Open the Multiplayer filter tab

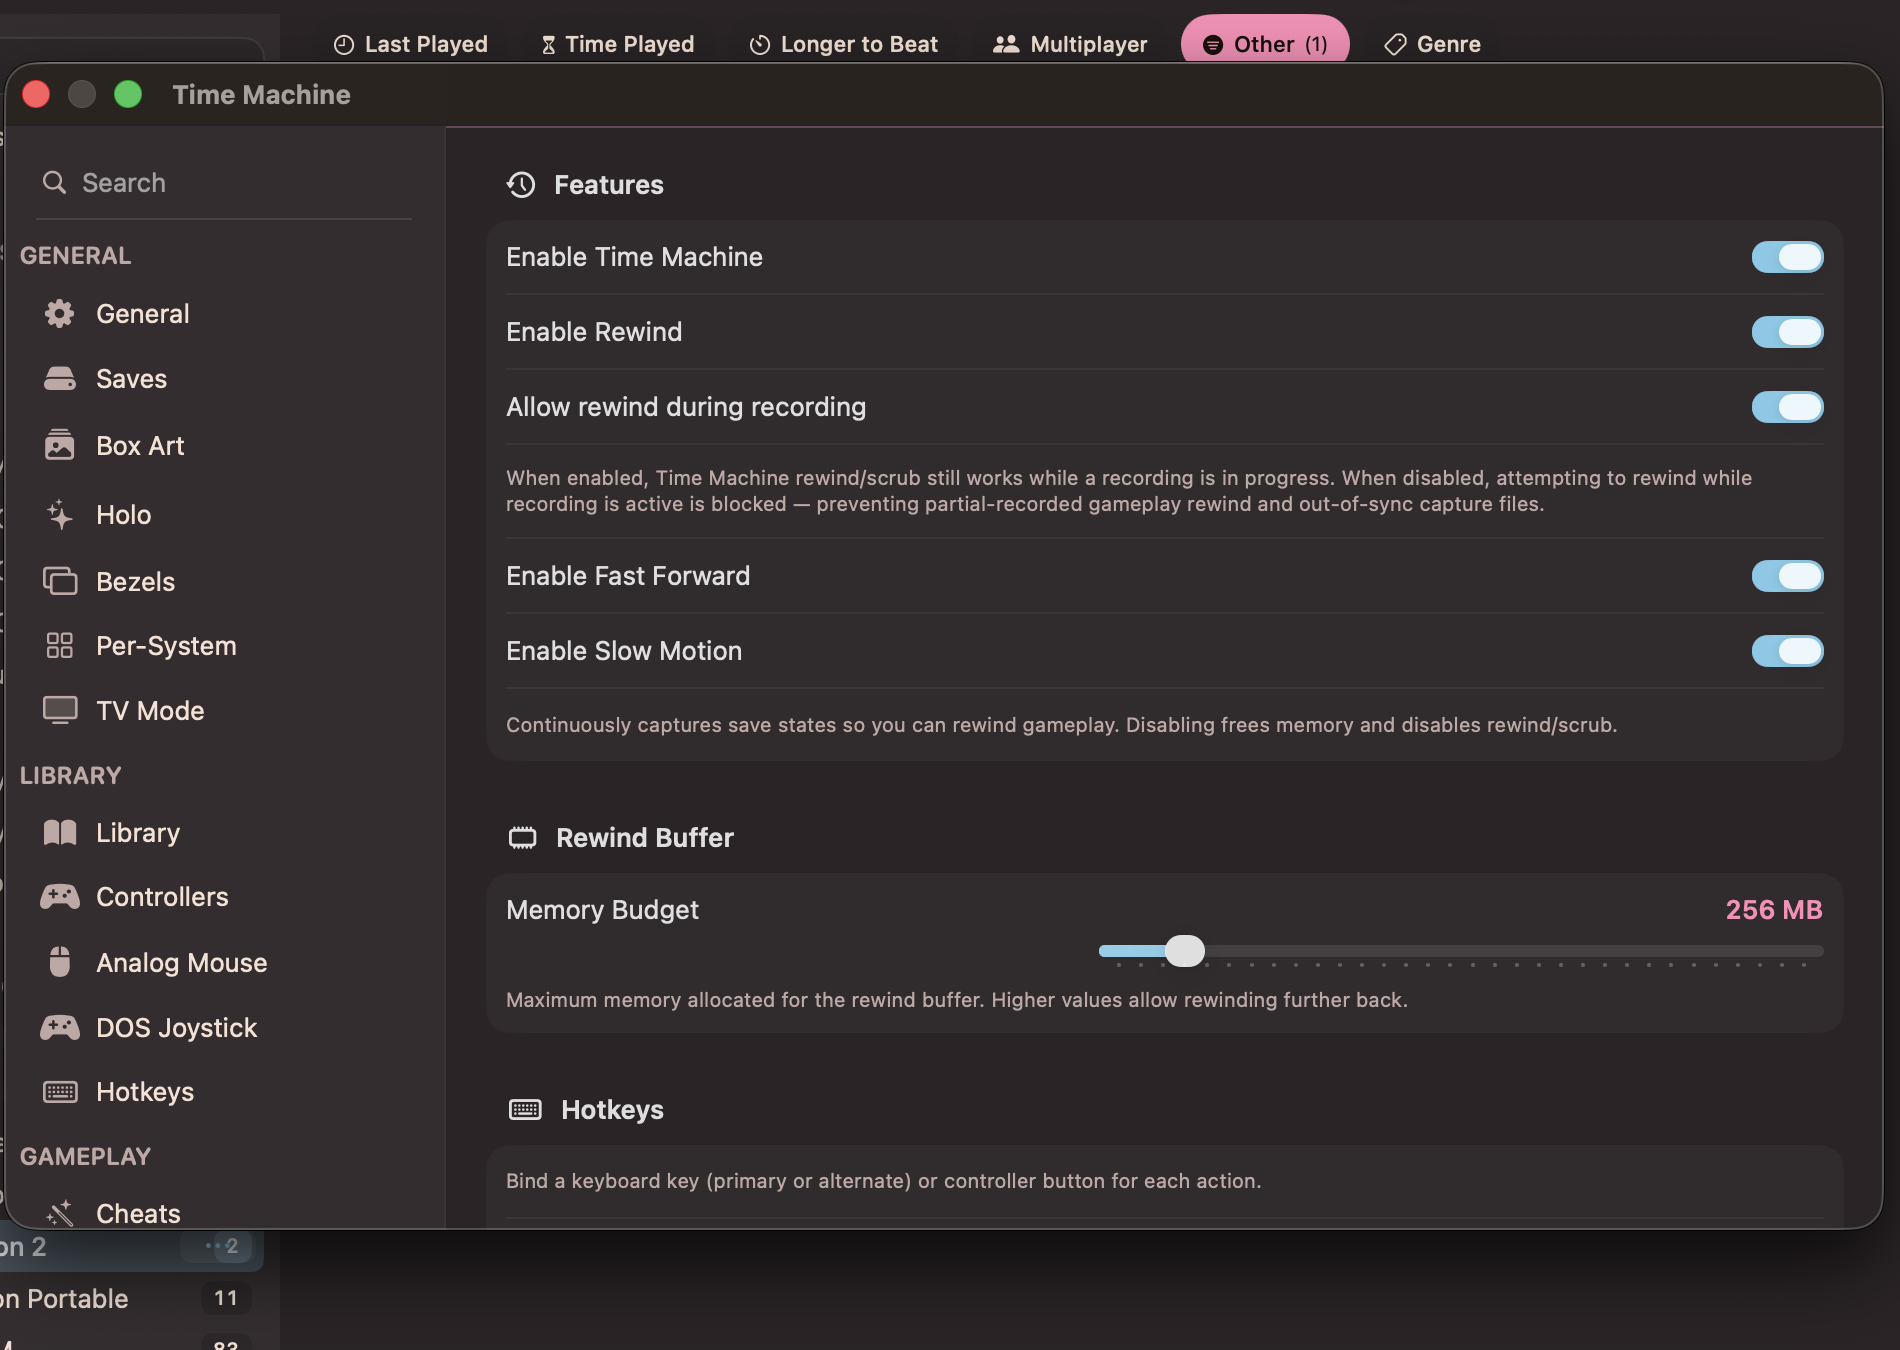pos(1070,44)
